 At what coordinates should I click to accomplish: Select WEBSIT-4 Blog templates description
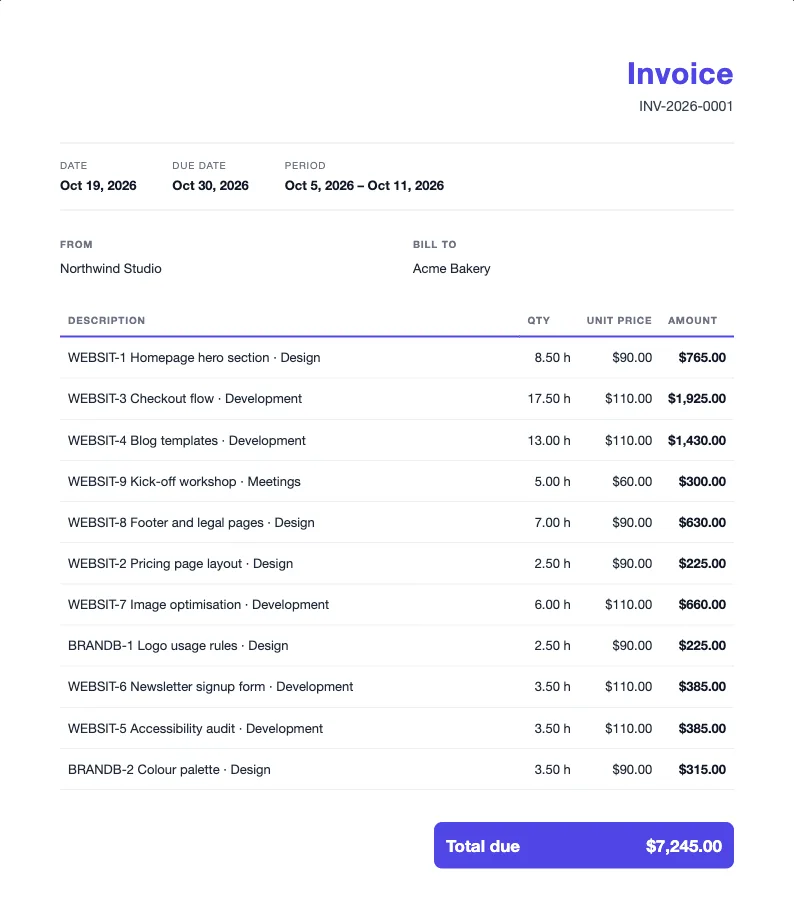[x=187, y=440]
